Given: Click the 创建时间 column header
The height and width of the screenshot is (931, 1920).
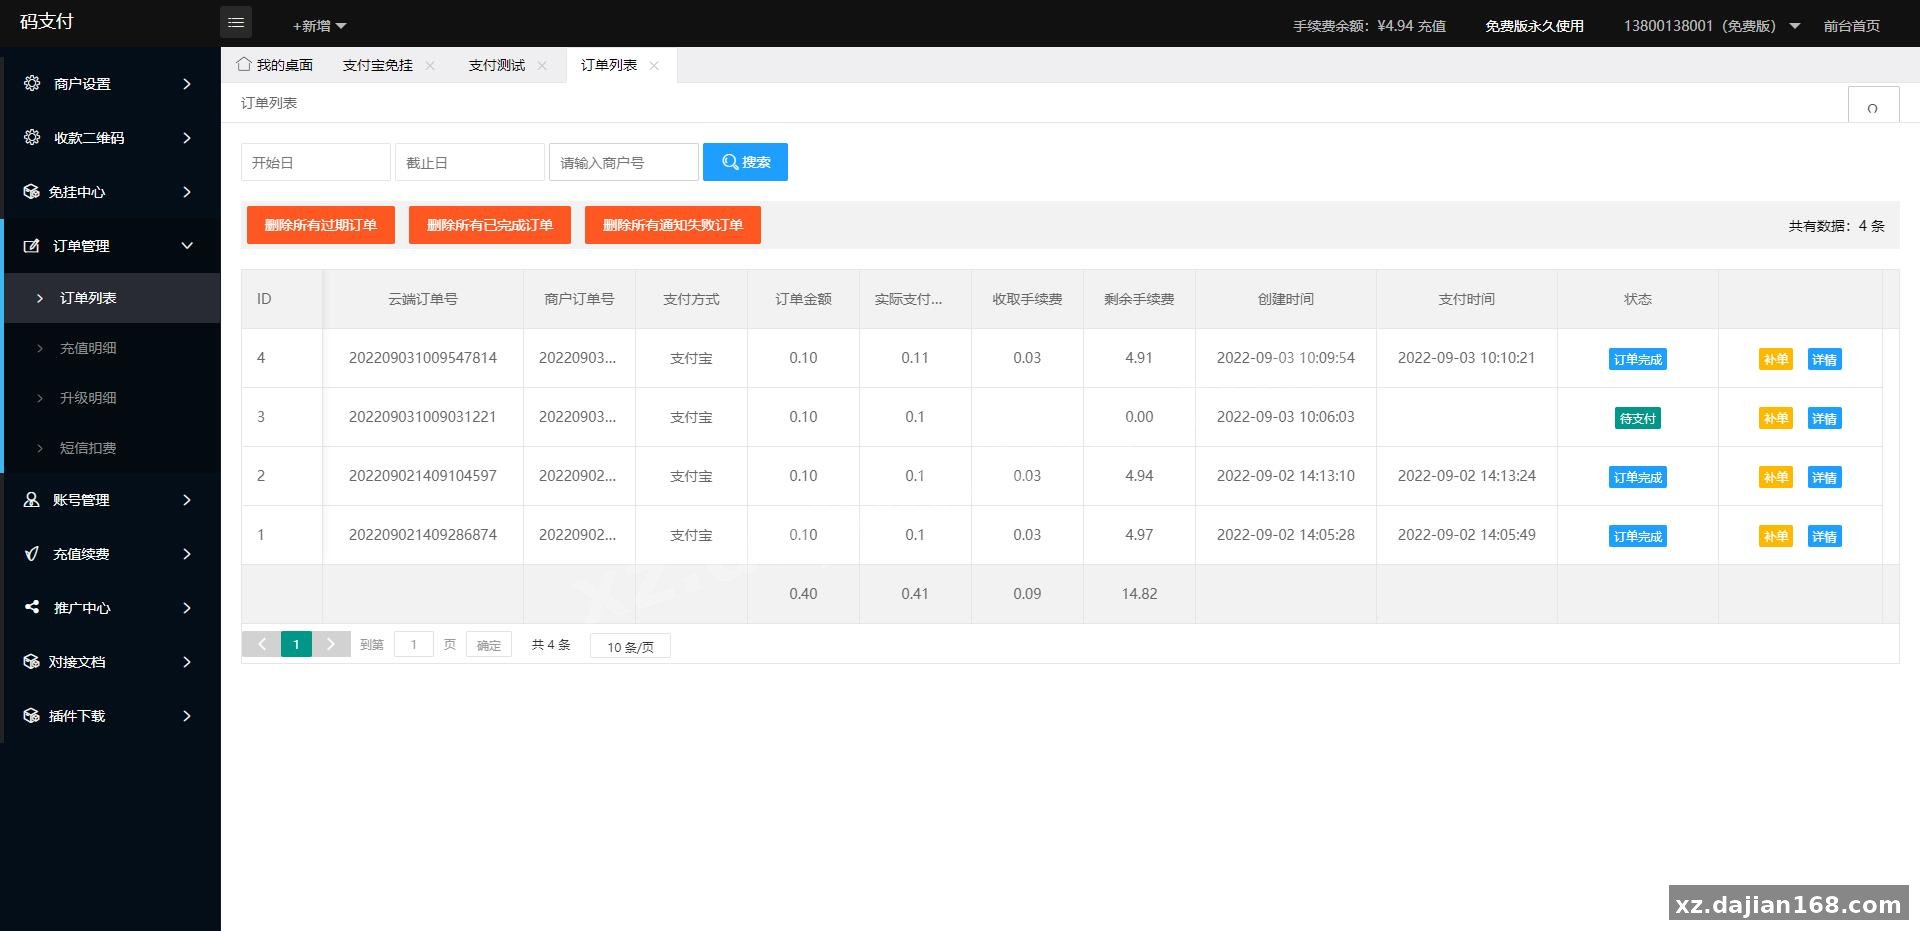Looking at the screenshot, I should 1286,299.
